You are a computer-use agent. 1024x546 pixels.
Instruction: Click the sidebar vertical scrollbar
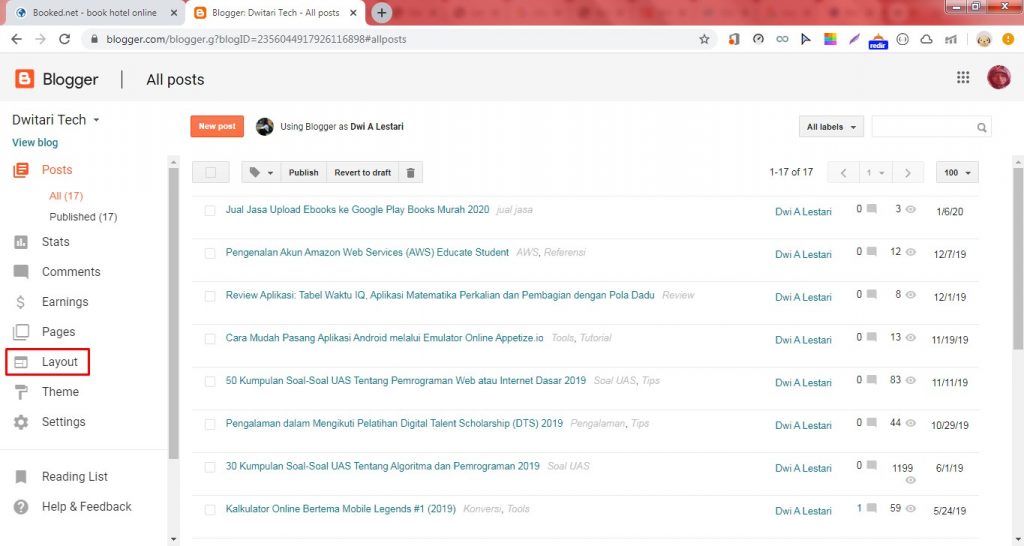coord(173,313)
